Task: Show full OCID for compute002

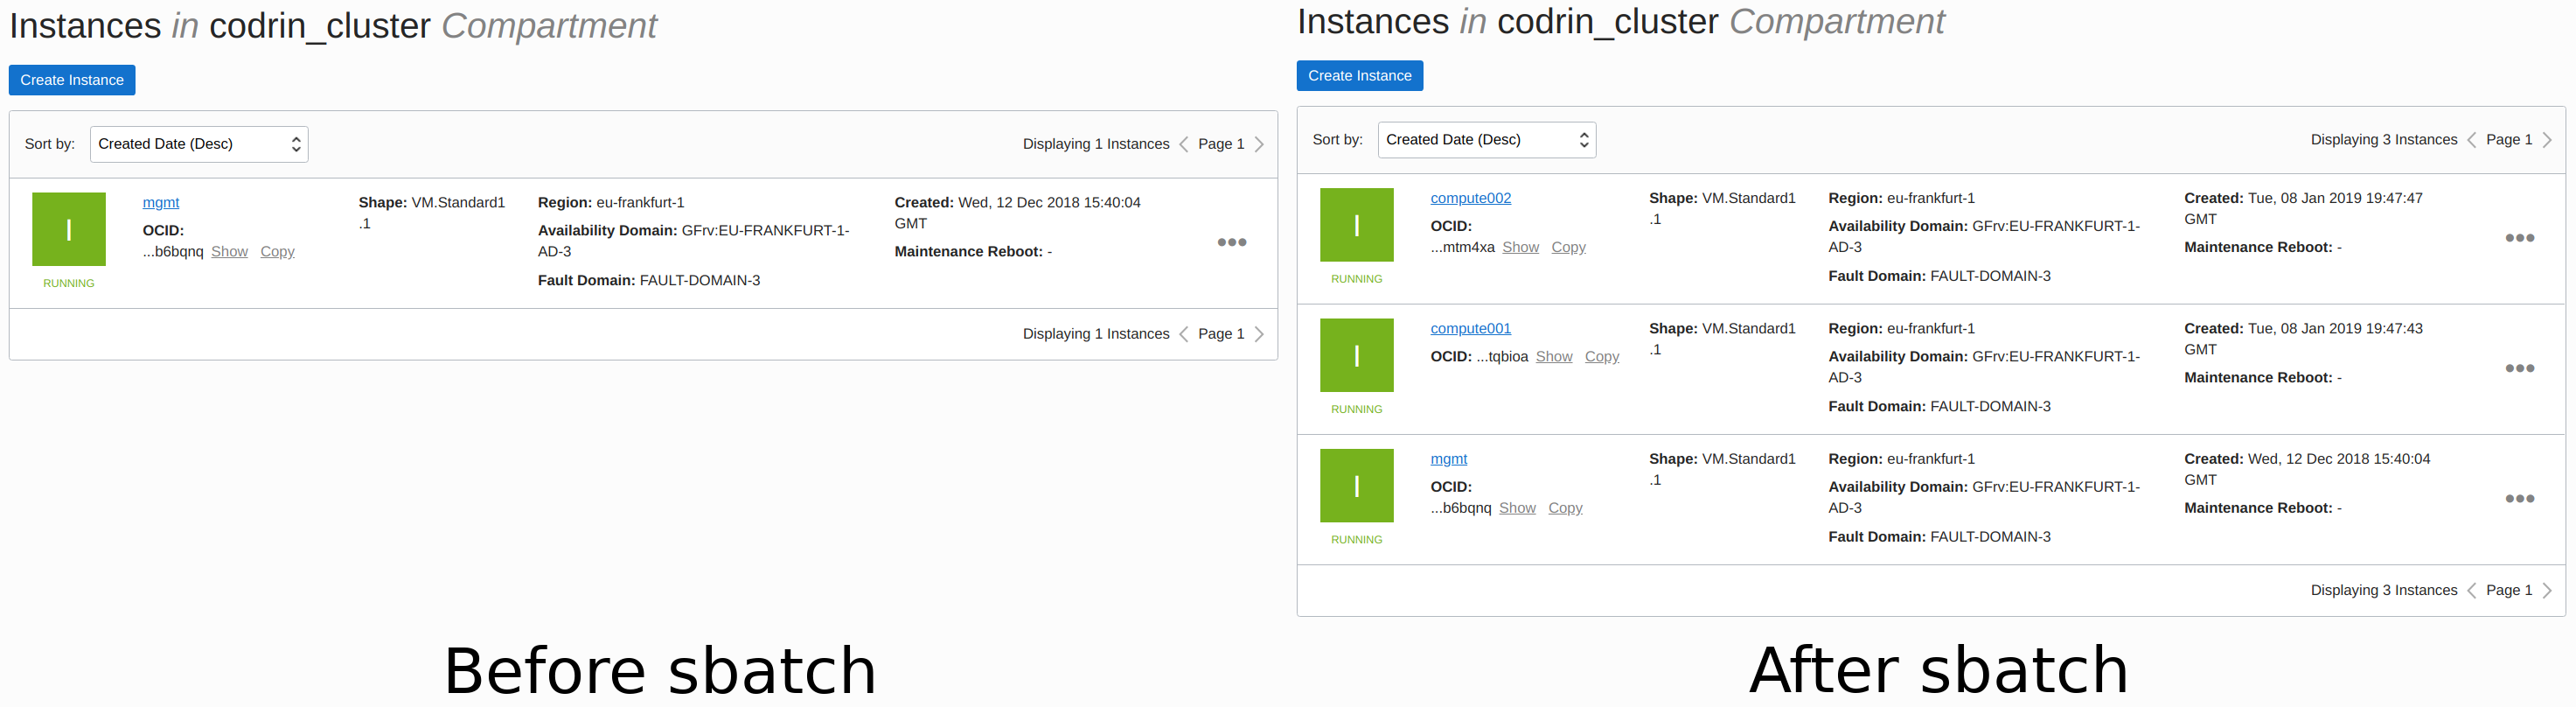Action: tap(1520, 247)
